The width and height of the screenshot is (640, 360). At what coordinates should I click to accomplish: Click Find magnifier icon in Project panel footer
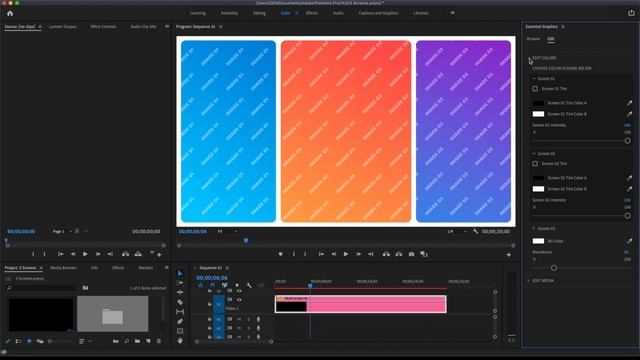[x=127, y=341]
